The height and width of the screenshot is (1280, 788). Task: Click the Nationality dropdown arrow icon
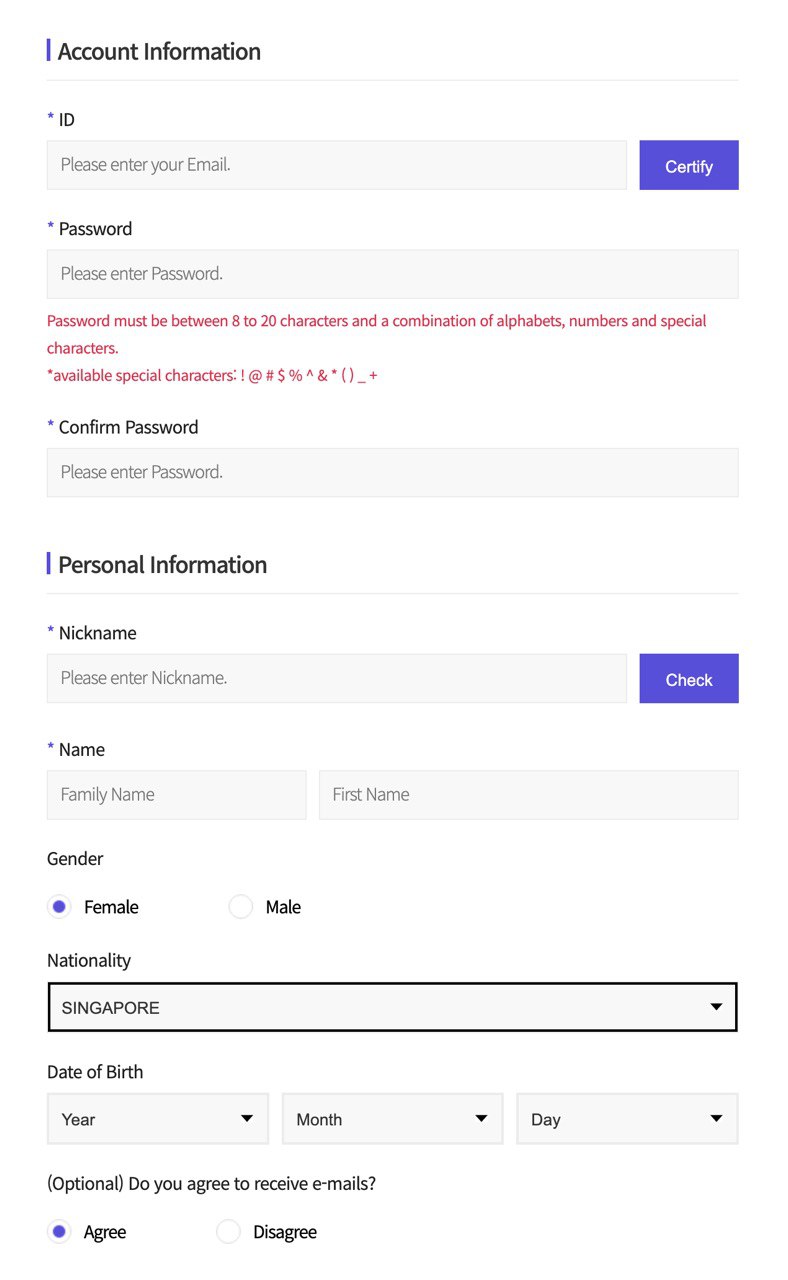click(x=716, y=1007)
